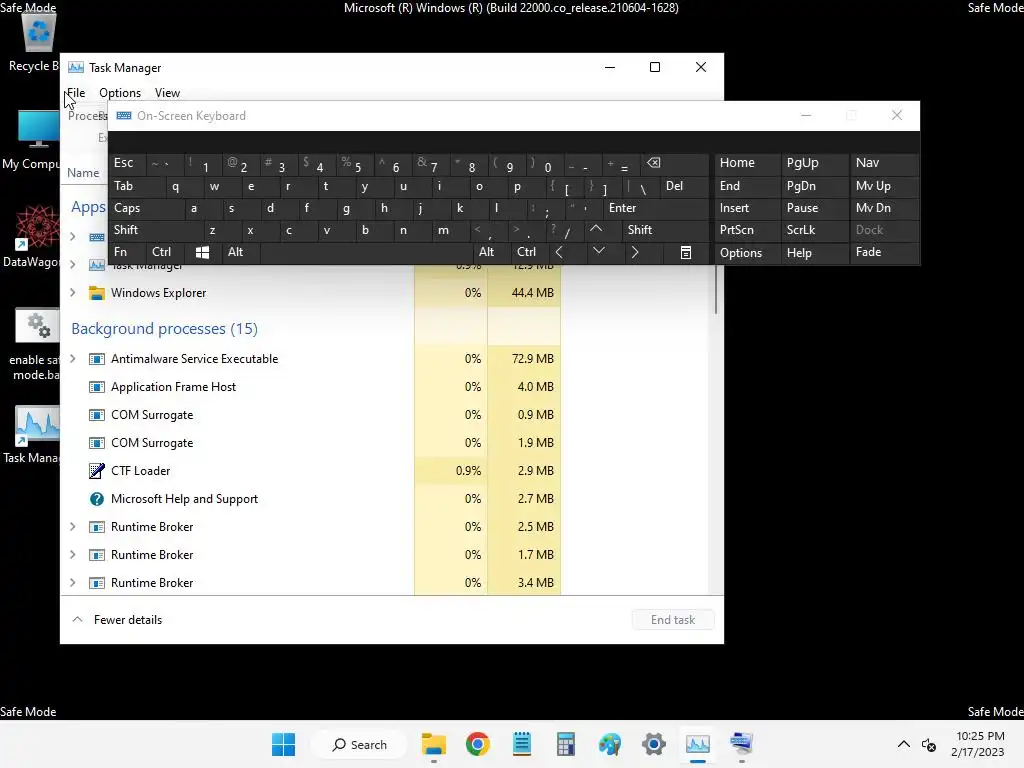
Task: Click the Mv Up key on On-Screen Keyboard
Action: (x=884, y=186)
